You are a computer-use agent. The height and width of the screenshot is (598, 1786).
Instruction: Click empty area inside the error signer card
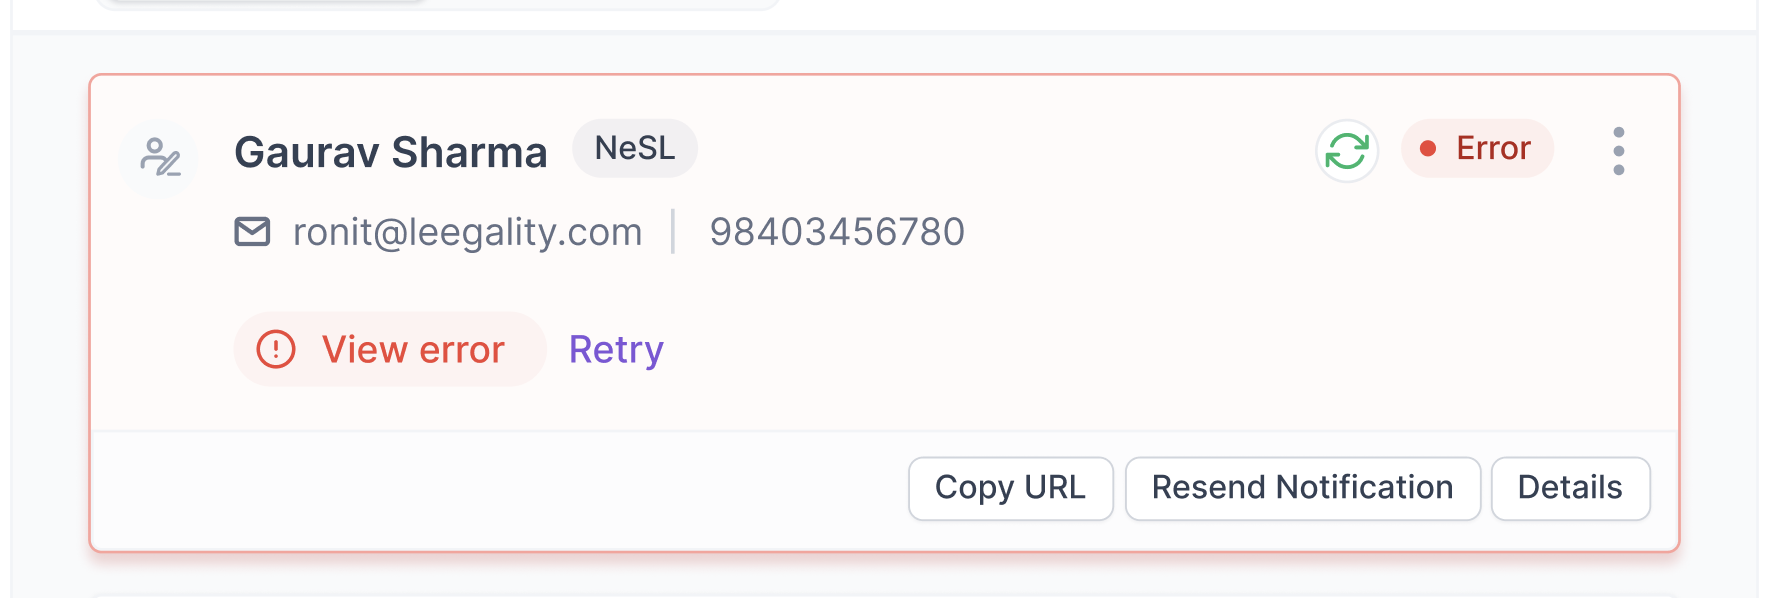(1100, 330)
